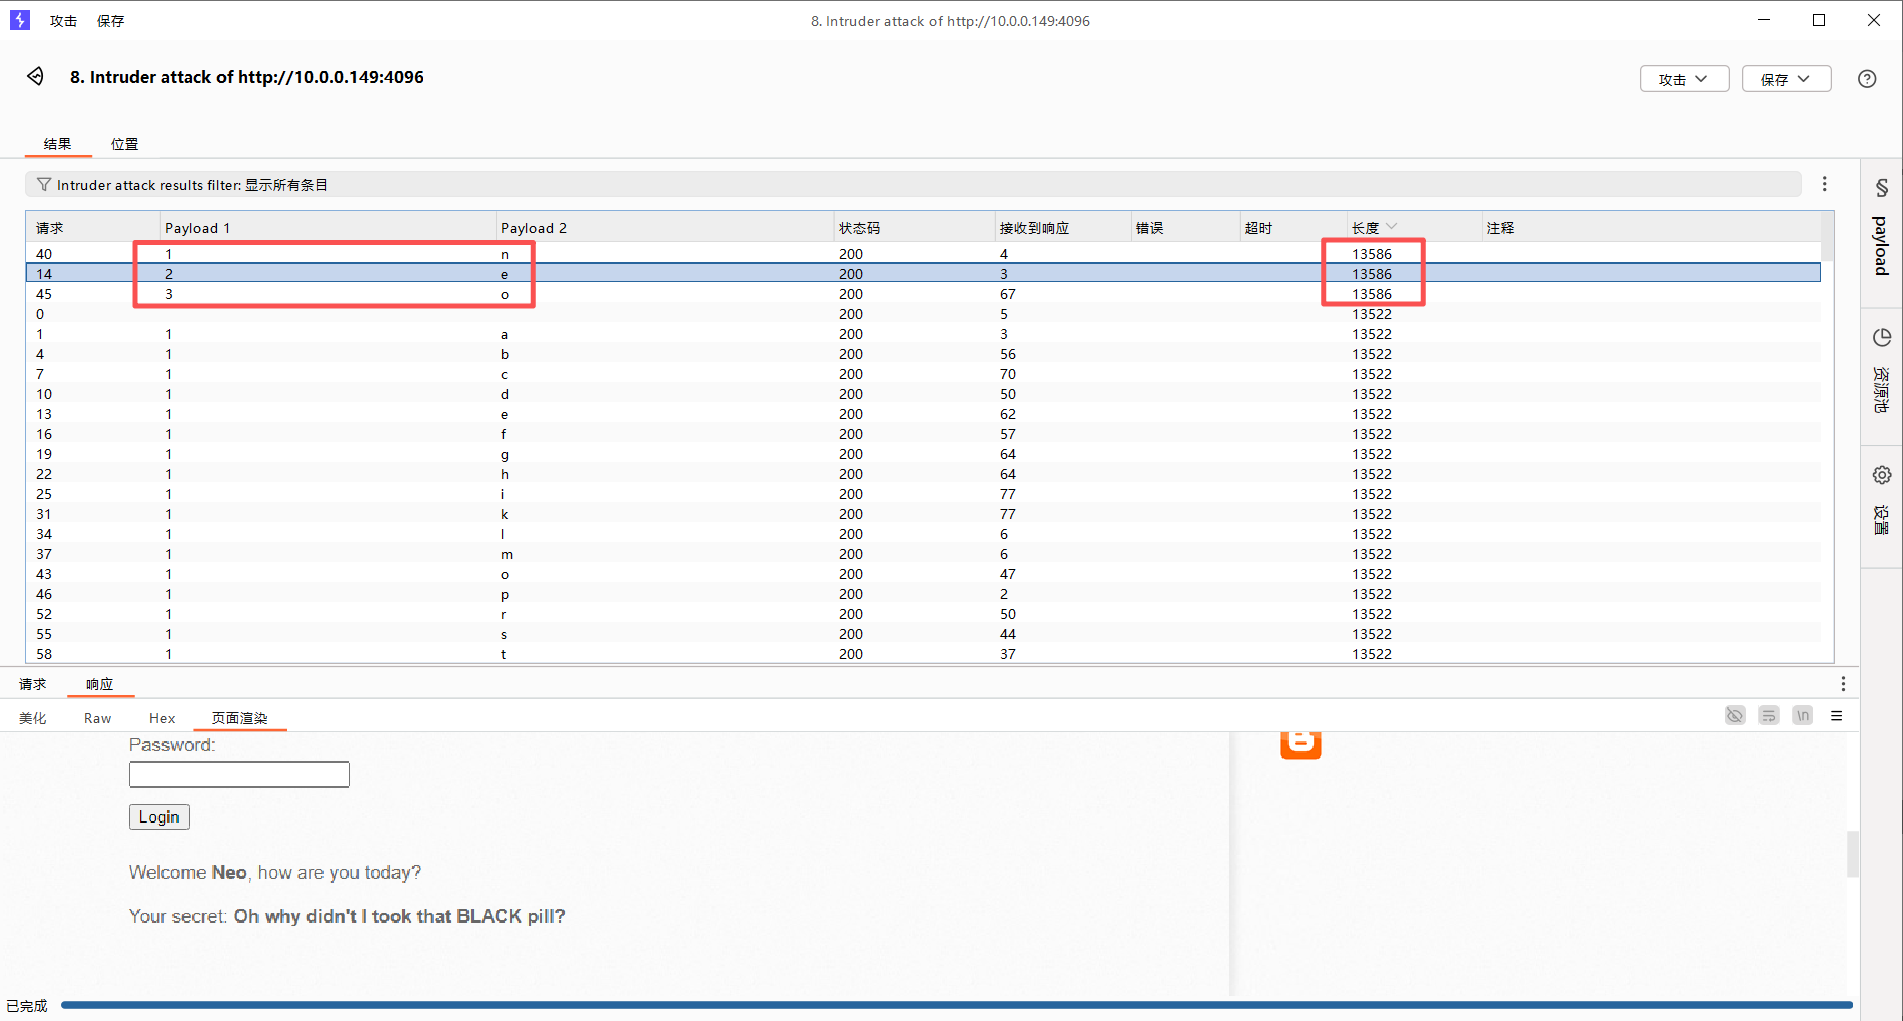Maximize the Intruder attack window
This screenshot has height=1021, width=1903.
1819,20
